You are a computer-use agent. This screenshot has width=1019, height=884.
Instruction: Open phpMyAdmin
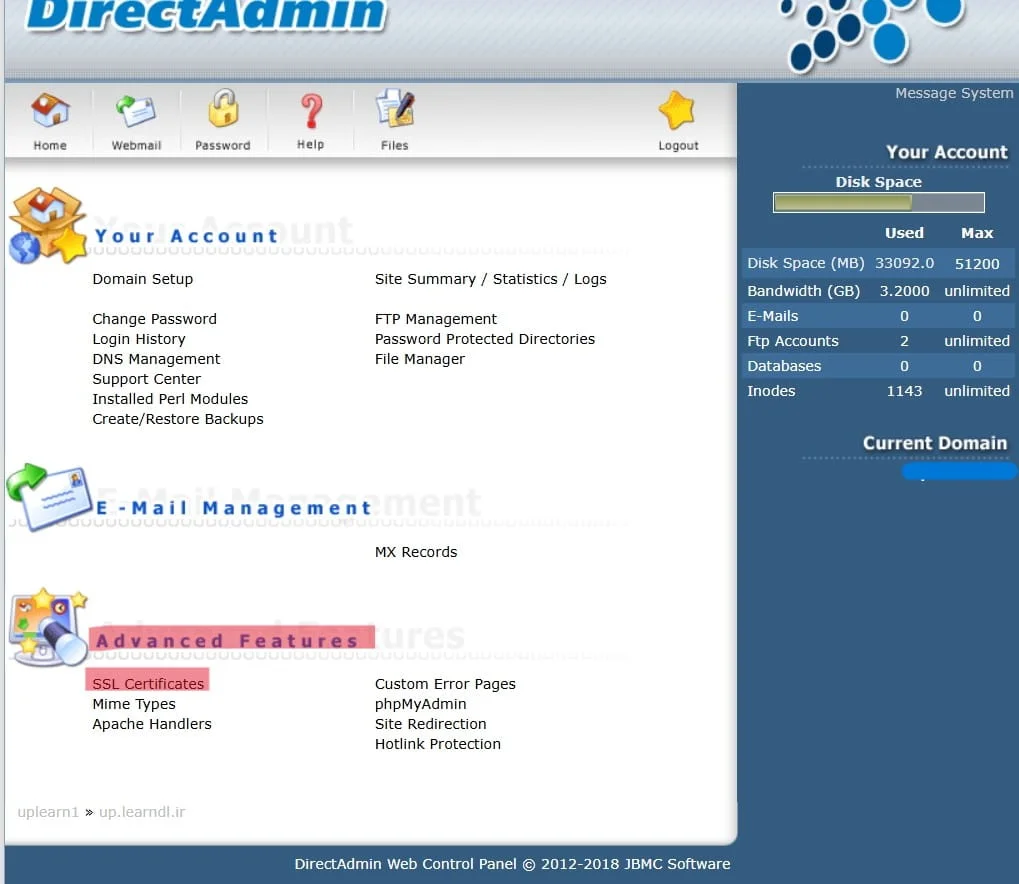coord(420,704)
